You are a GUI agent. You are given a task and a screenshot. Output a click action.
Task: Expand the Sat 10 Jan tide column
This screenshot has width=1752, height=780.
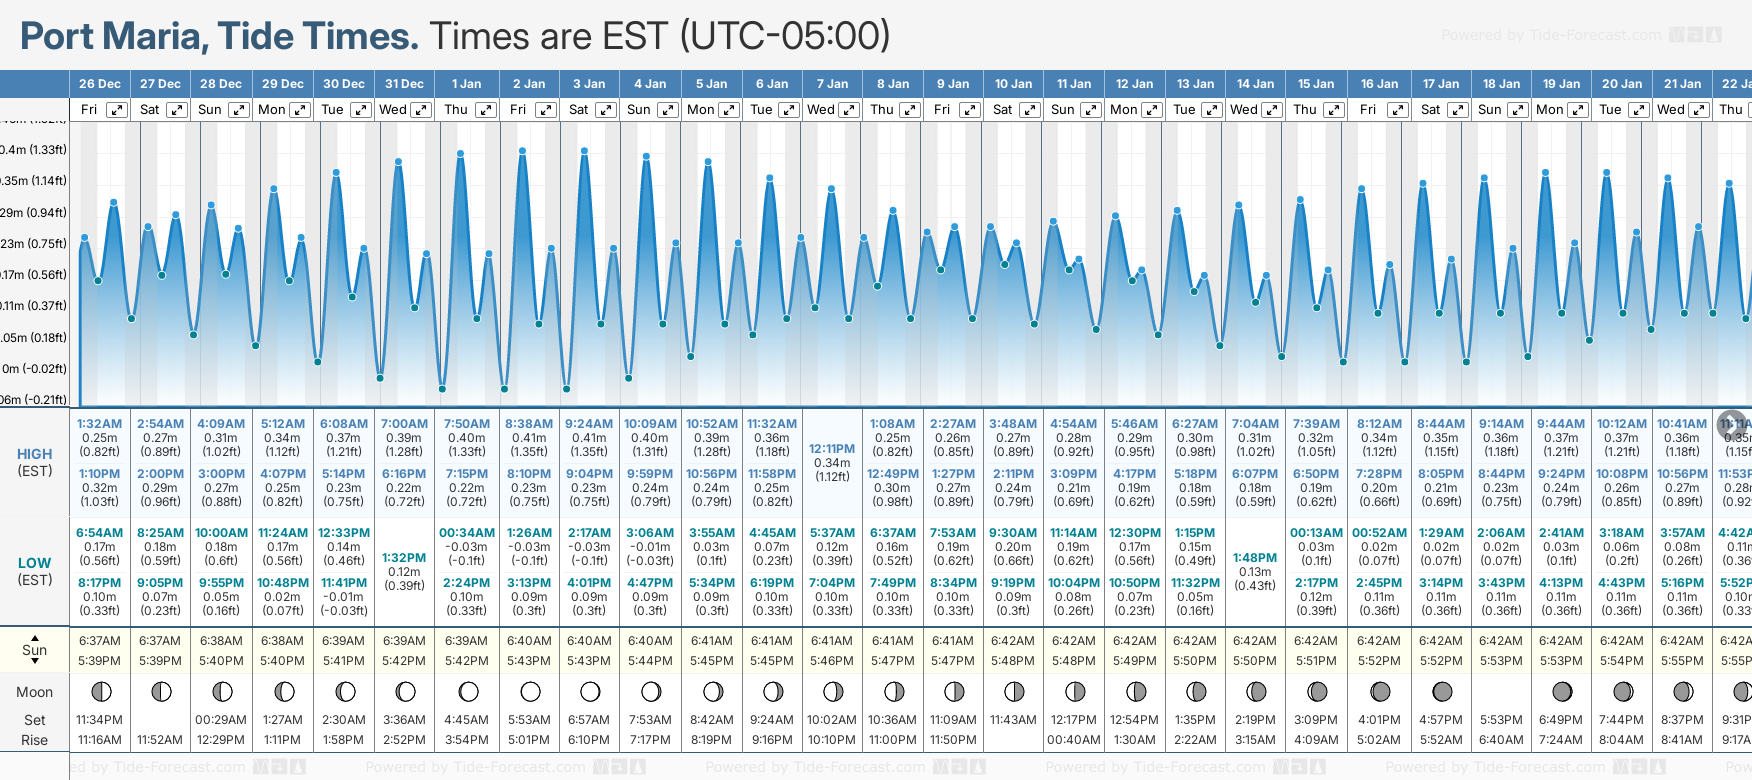point(1029,110)
